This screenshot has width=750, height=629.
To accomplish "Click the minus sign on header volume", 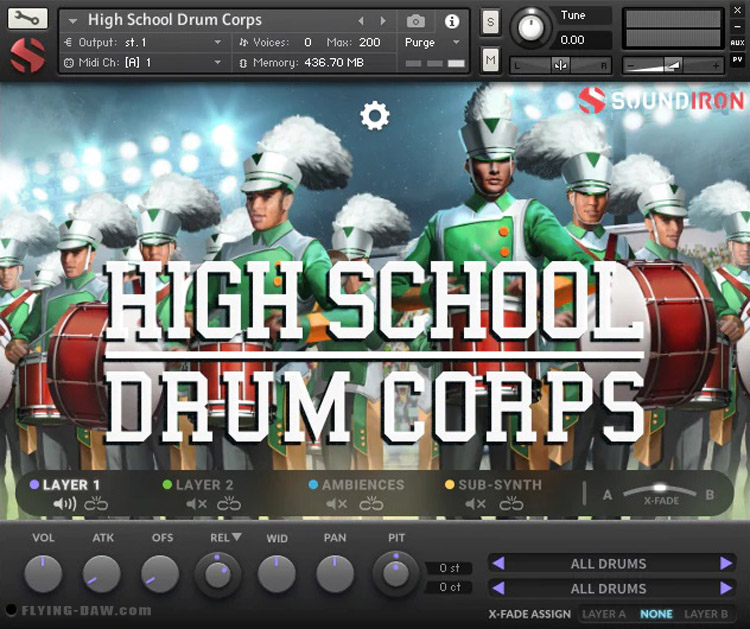I will click(x=630, y=66).
